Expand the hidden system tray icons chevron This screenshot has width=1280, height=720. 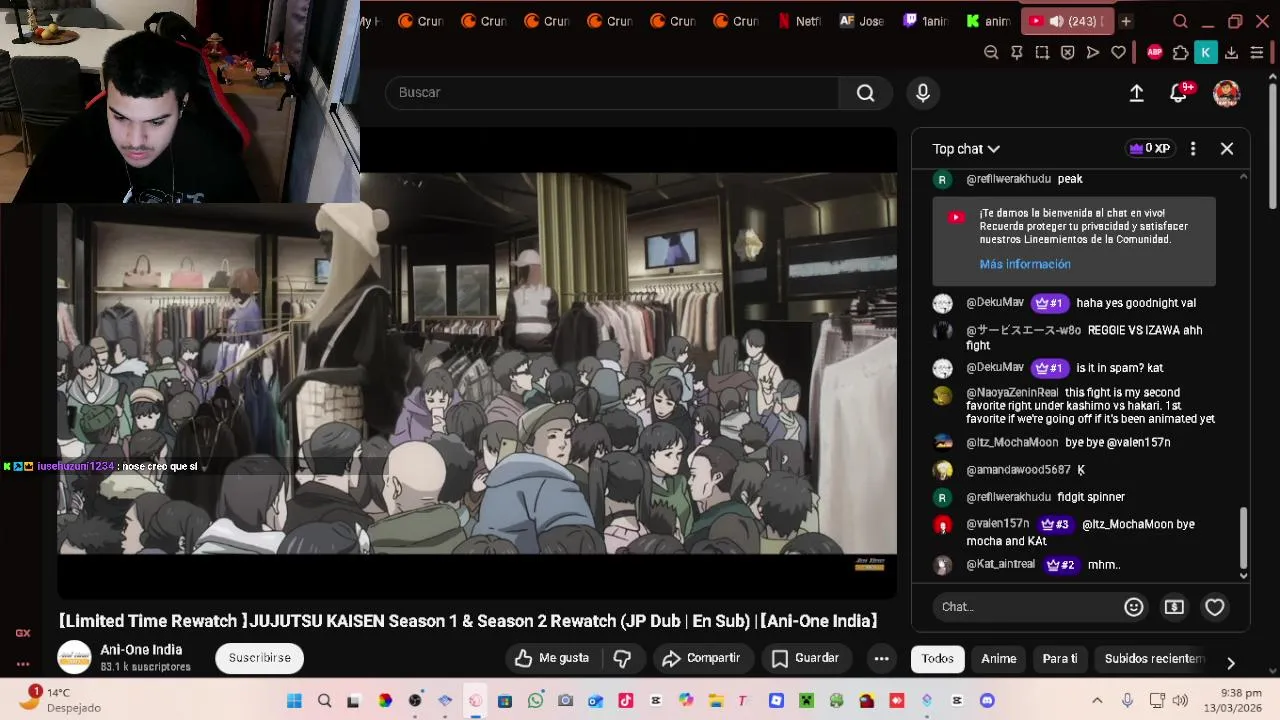click(1097, 701)
